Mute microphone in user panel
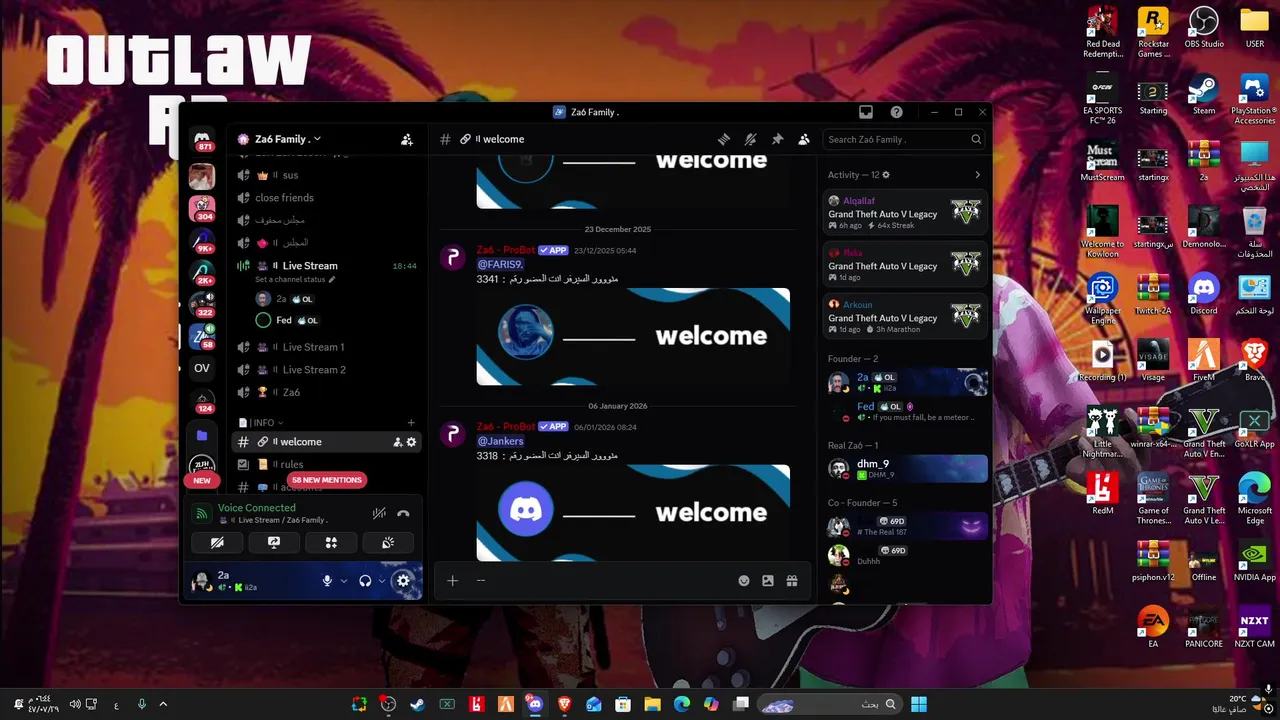Image resolution: width=1280 pixels, height=720 pixels. 327,581
